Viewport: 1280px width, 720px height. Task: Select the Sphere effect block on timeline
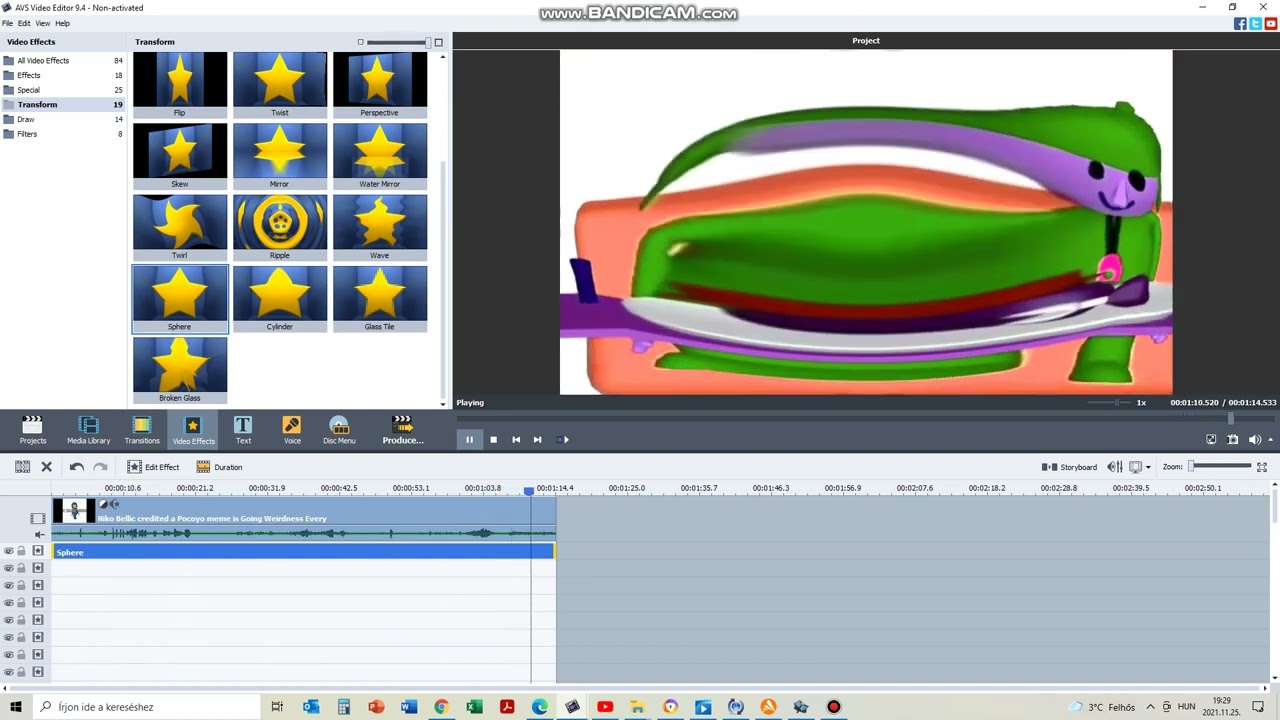[303, 552]
